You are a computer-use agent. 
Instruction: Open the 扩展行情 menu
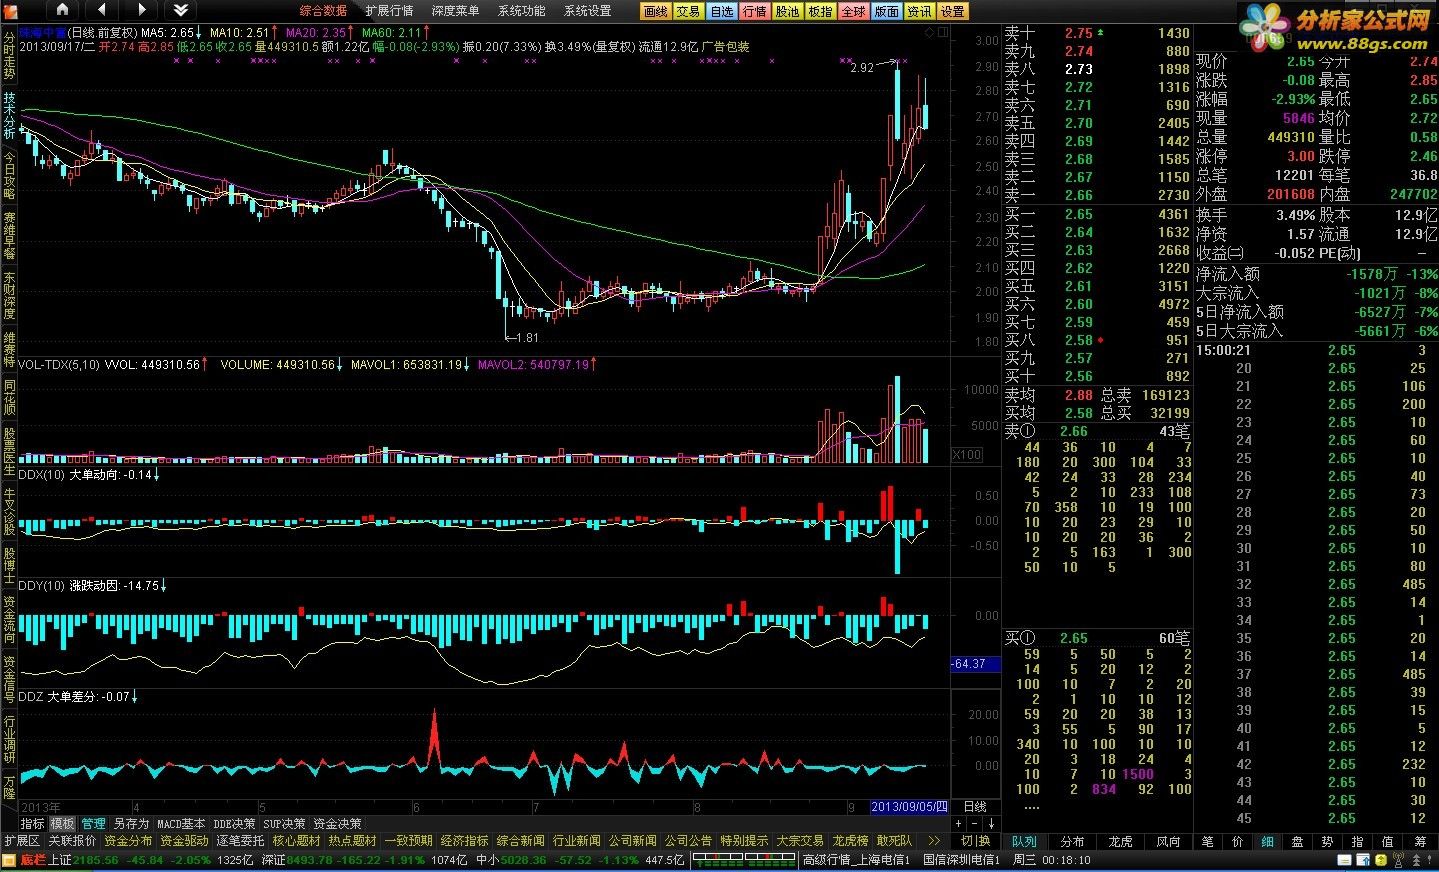pyautogui.click(x=389, y=11)
